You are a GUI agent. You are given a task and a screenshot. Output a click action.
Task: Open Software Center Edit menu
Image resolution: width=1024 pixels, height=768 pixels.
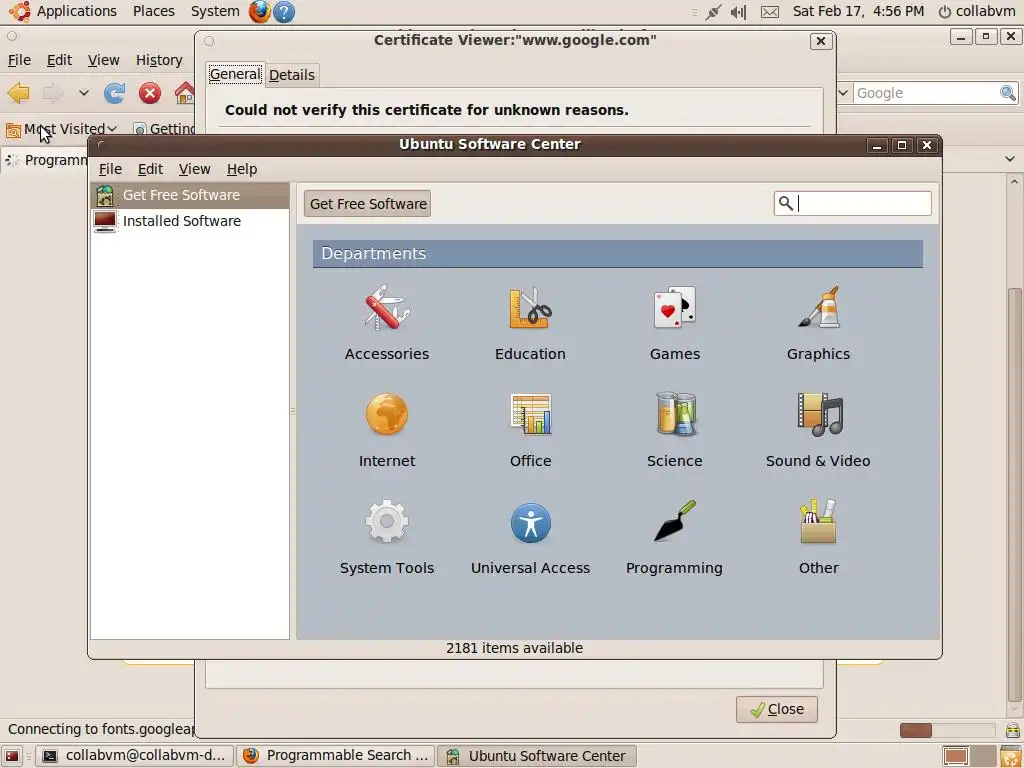point(150,169)
